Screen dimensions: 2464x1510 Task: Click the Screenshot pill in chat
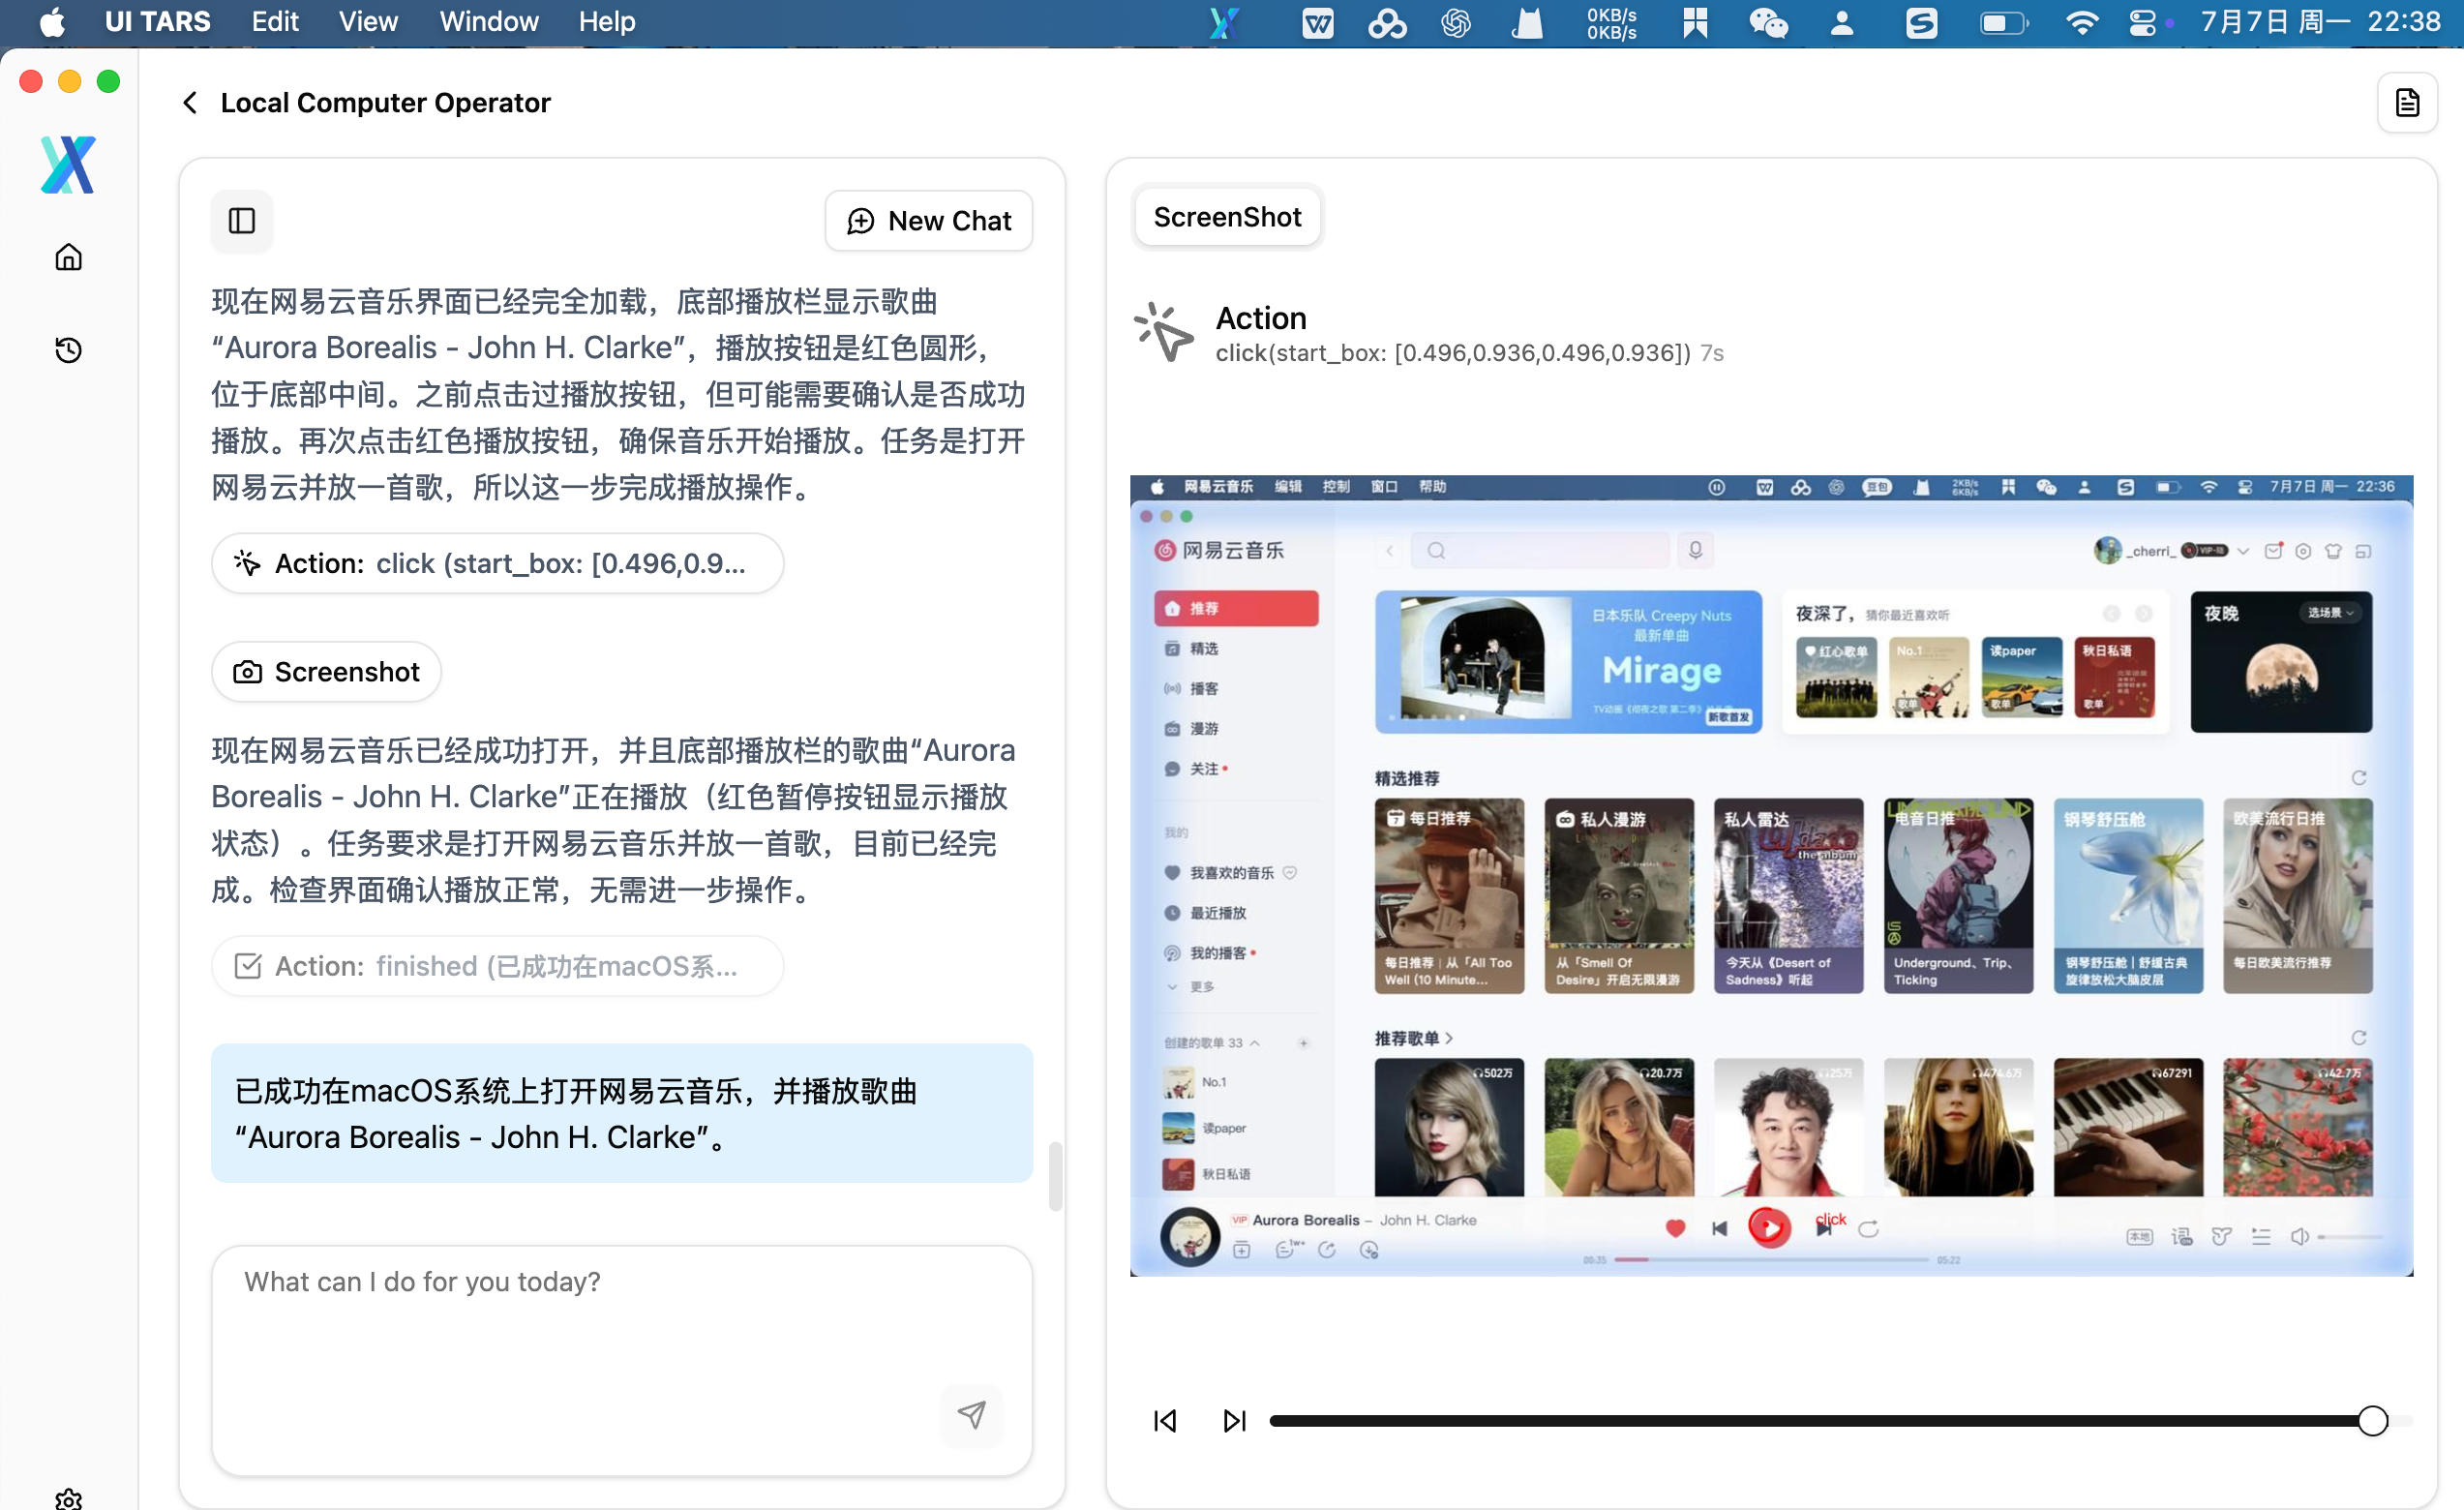326,672
